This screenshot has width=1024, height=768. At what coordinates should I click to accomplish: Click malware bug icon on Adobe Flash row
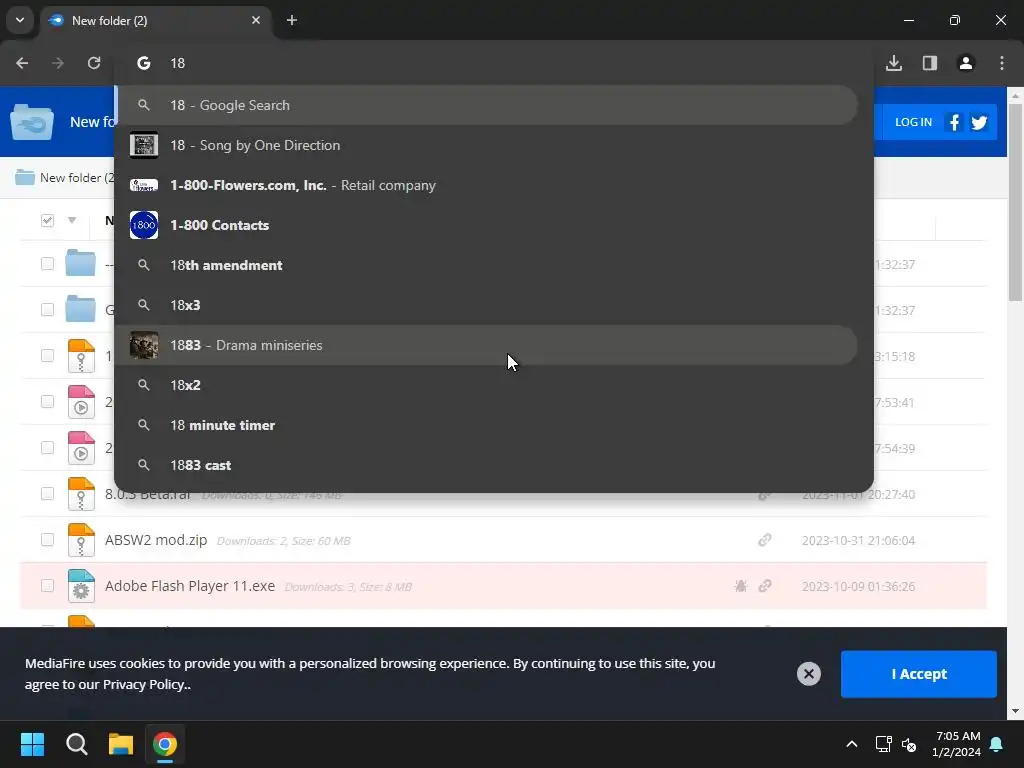coord(741,586)
